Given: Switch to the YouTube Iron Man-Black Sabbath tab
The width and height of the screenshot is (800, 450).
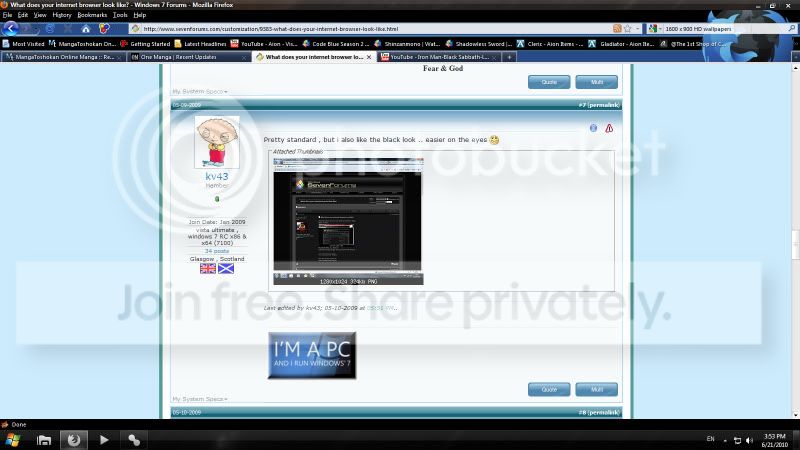Looking at the screenshot, I should point(440,57).
